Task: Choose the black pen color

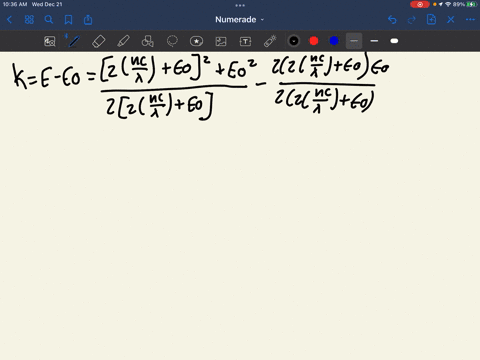Action: (x=294, y=41)
